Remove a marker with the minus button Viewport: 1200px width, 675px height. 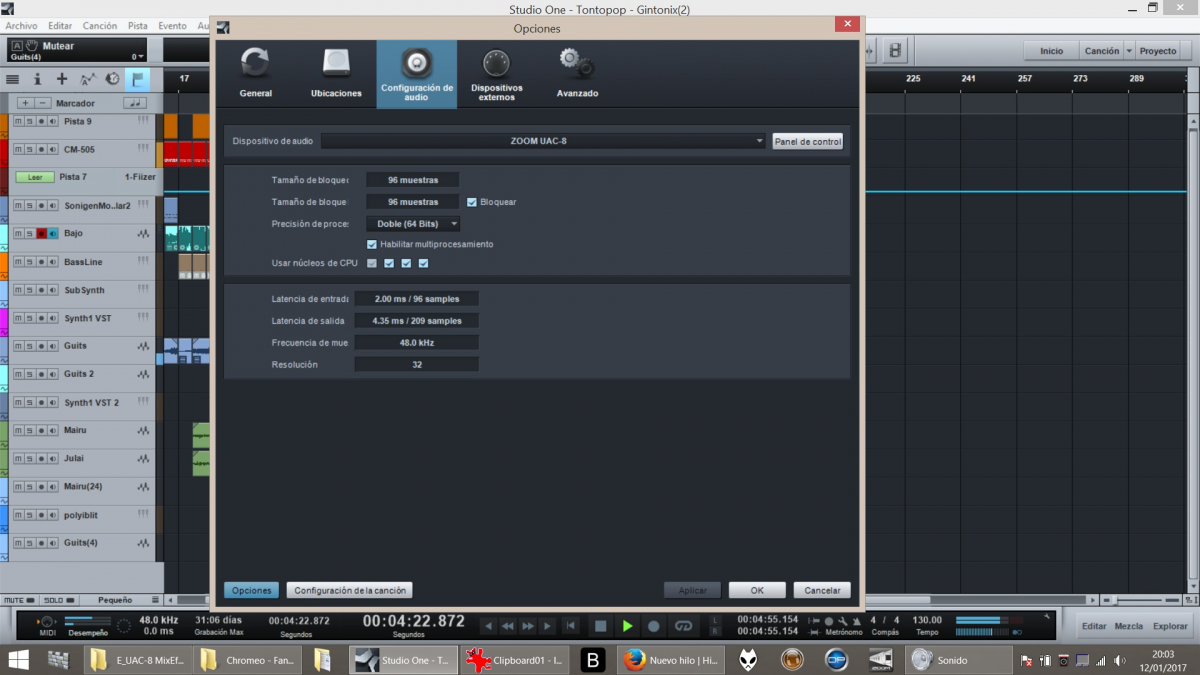(x=43, y=103)
